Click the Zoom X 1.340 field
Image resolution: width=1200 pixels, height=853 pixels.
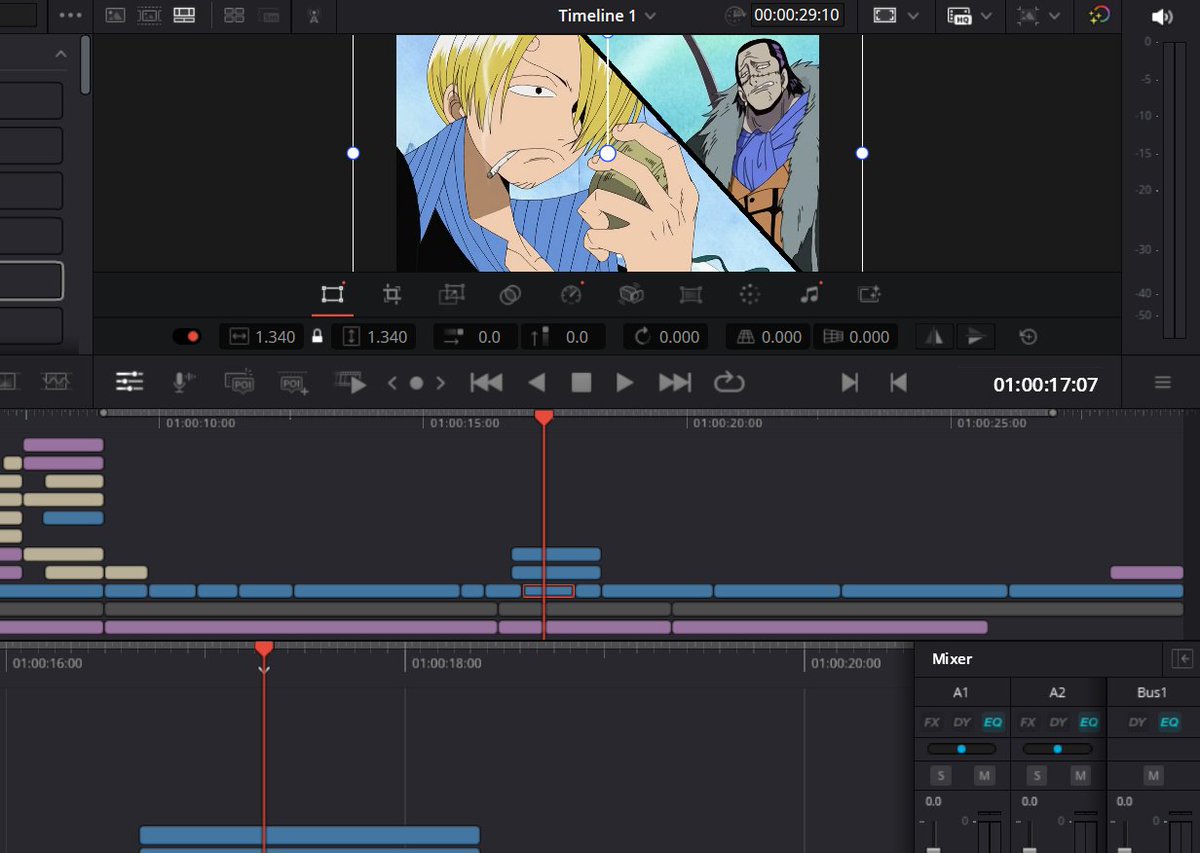pos(263,337)
